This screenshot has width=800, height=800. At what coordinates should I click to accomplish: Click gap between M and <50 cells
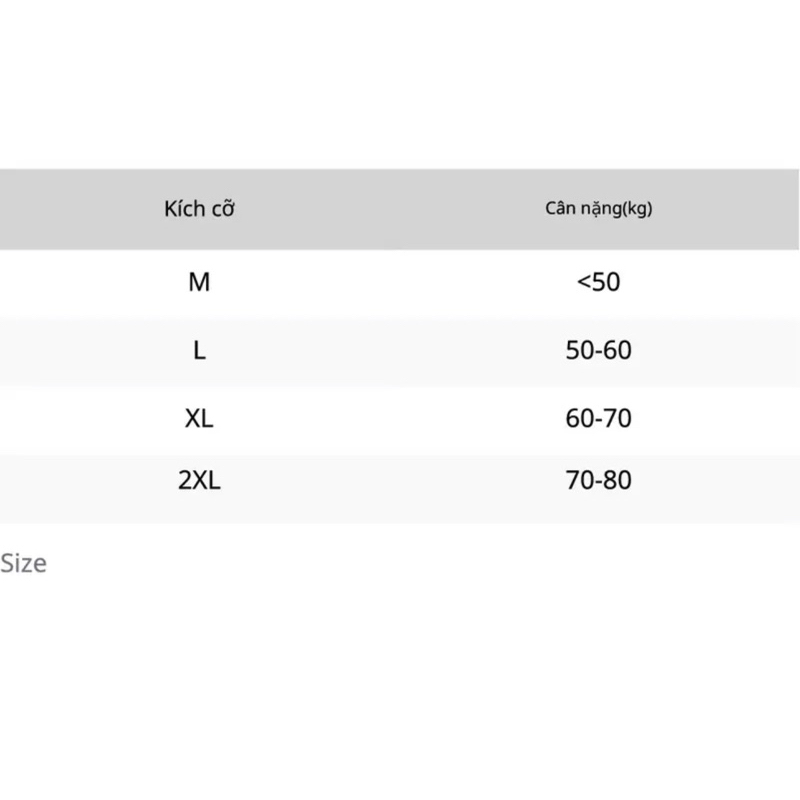(400, 283)
